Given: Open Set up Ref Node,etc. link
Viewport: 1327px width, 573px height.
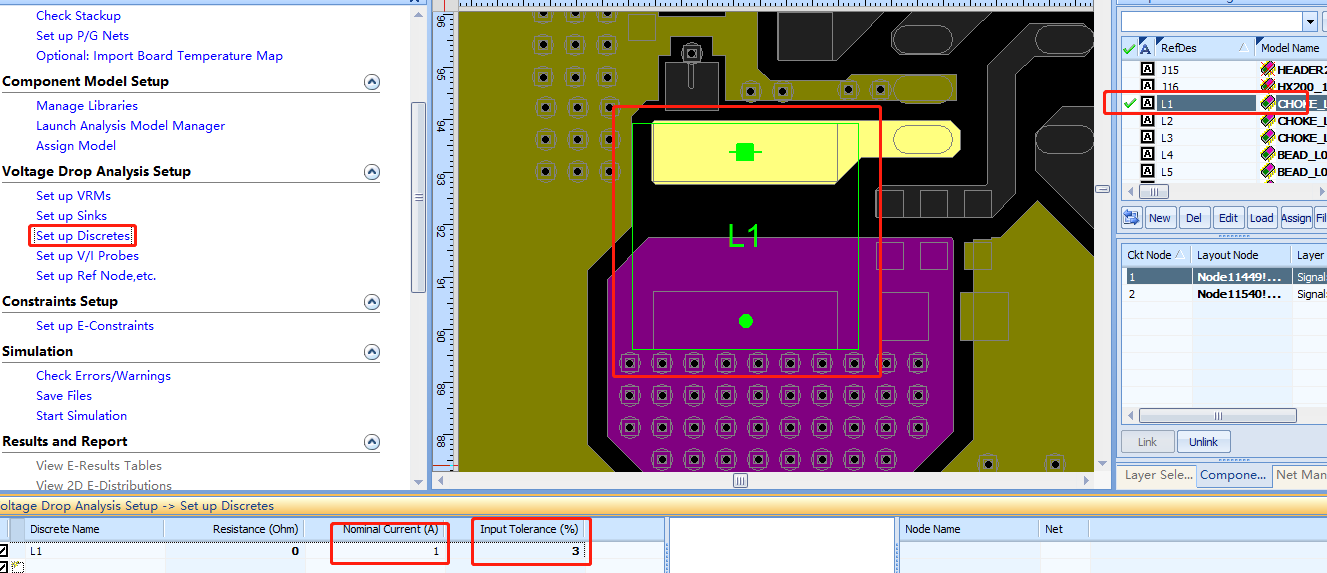Looking at the screenshot, I should click(x=96, y=276).
